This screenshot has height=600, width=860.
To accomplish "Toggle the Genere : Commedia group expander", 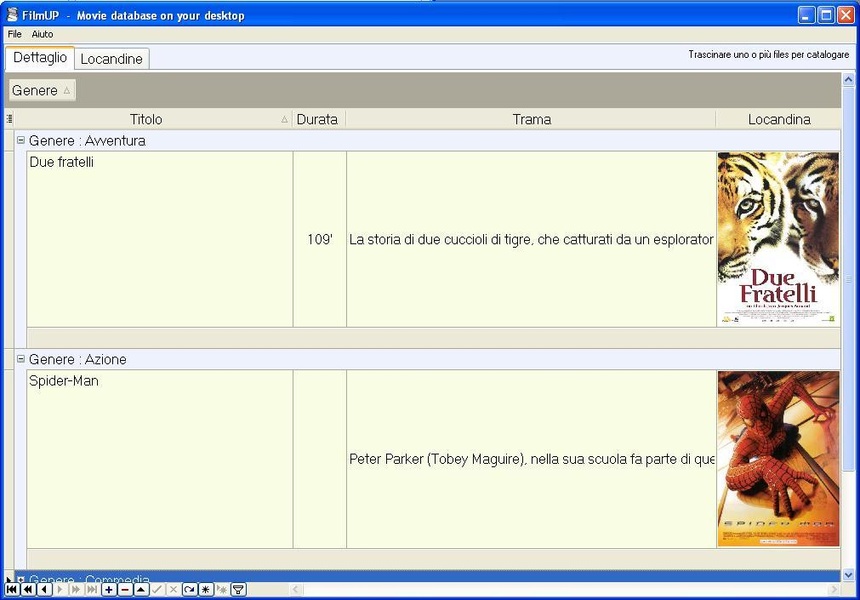I will pos(21,579).
